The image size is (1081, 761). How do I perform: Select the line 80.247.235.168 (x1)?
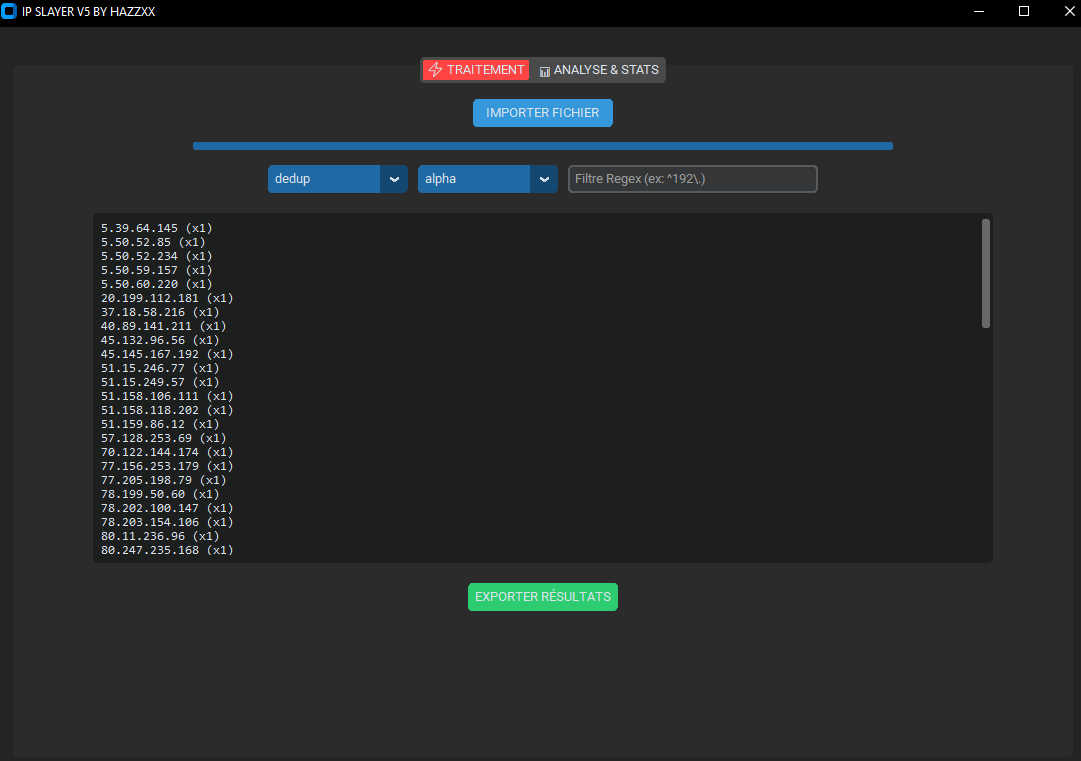[x=167, y=551]
